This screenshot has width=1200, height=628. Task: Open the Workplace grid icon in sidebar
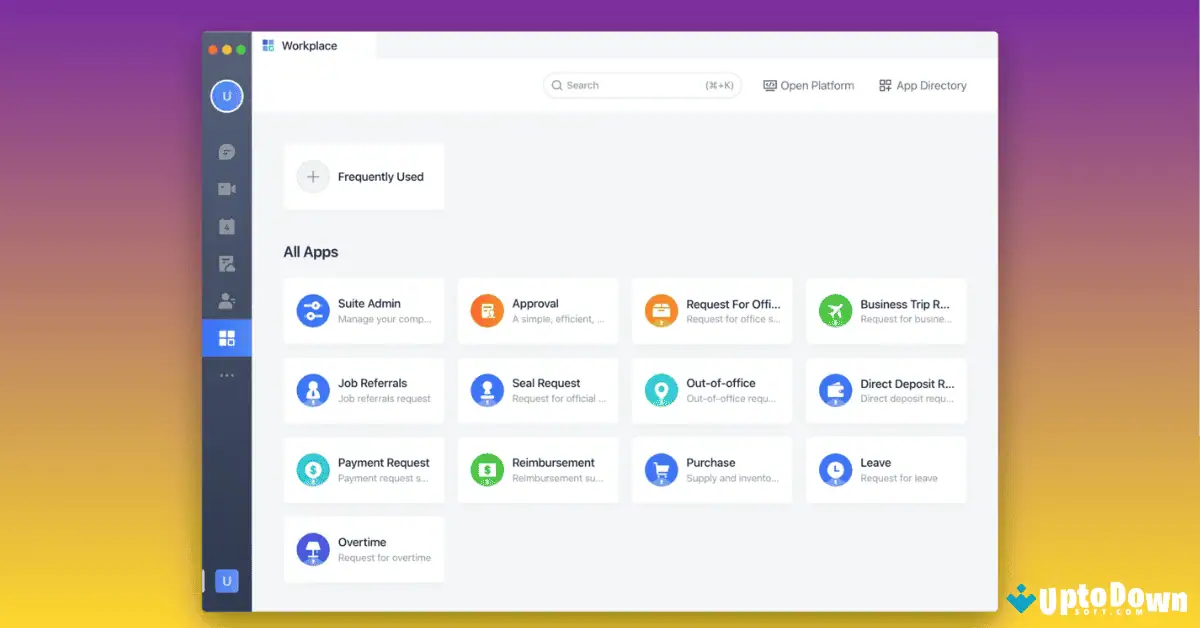227,338
